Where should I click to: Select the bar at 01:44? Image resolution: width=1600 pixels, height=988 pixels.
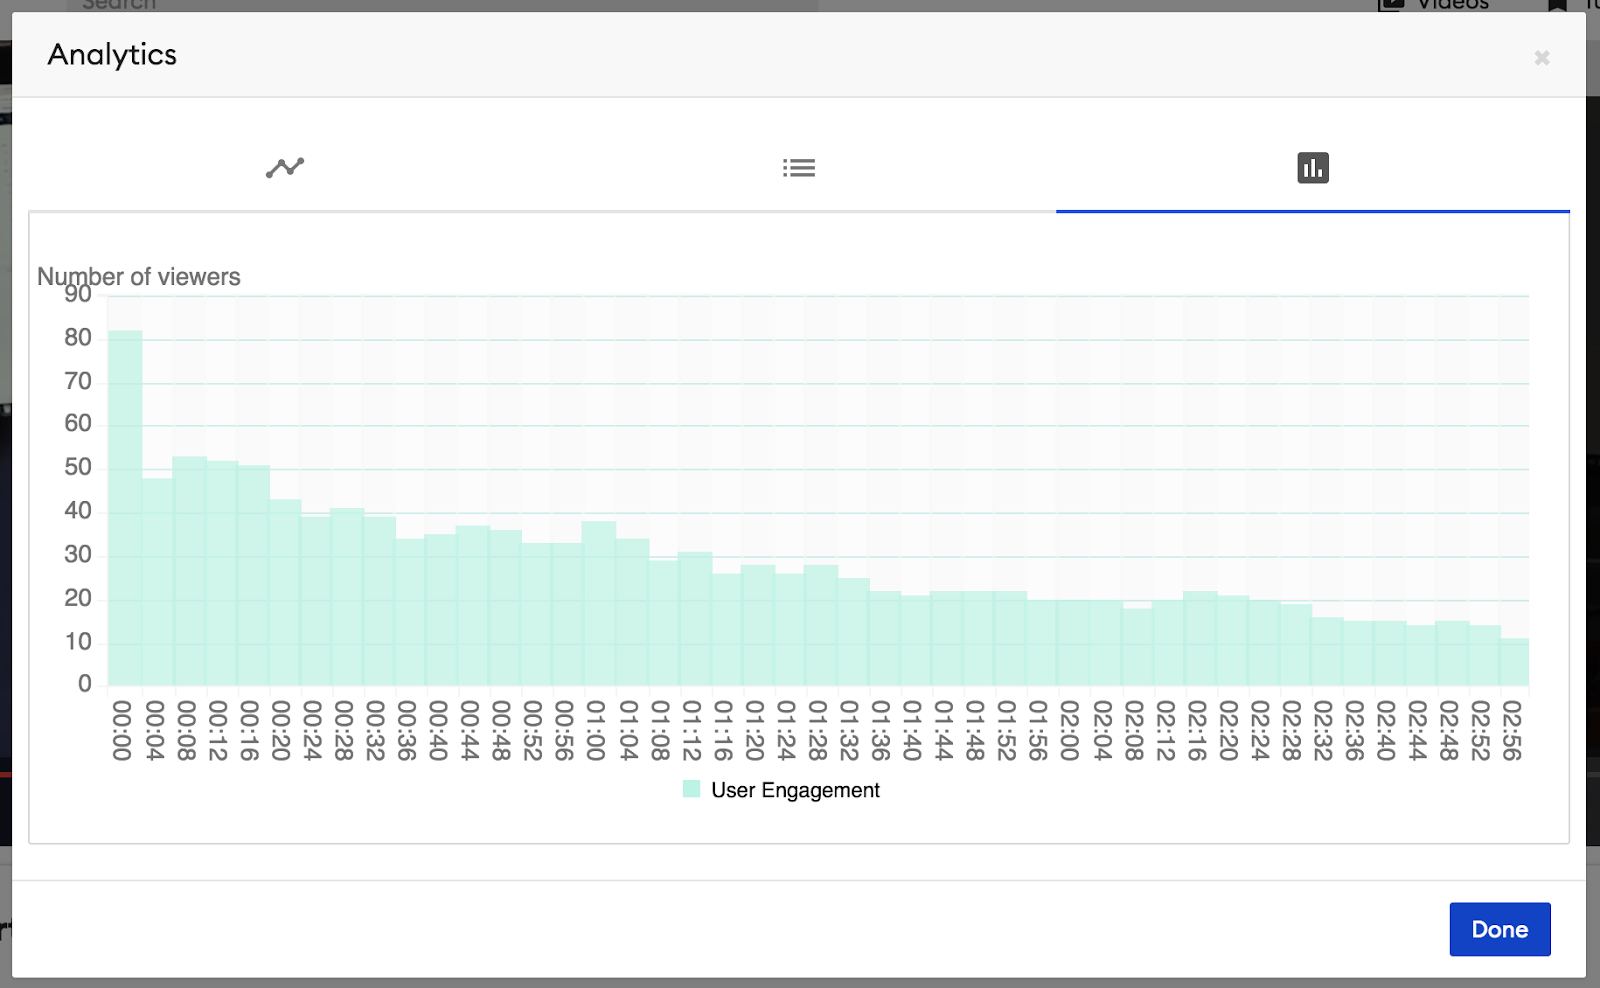pos(946,638)
